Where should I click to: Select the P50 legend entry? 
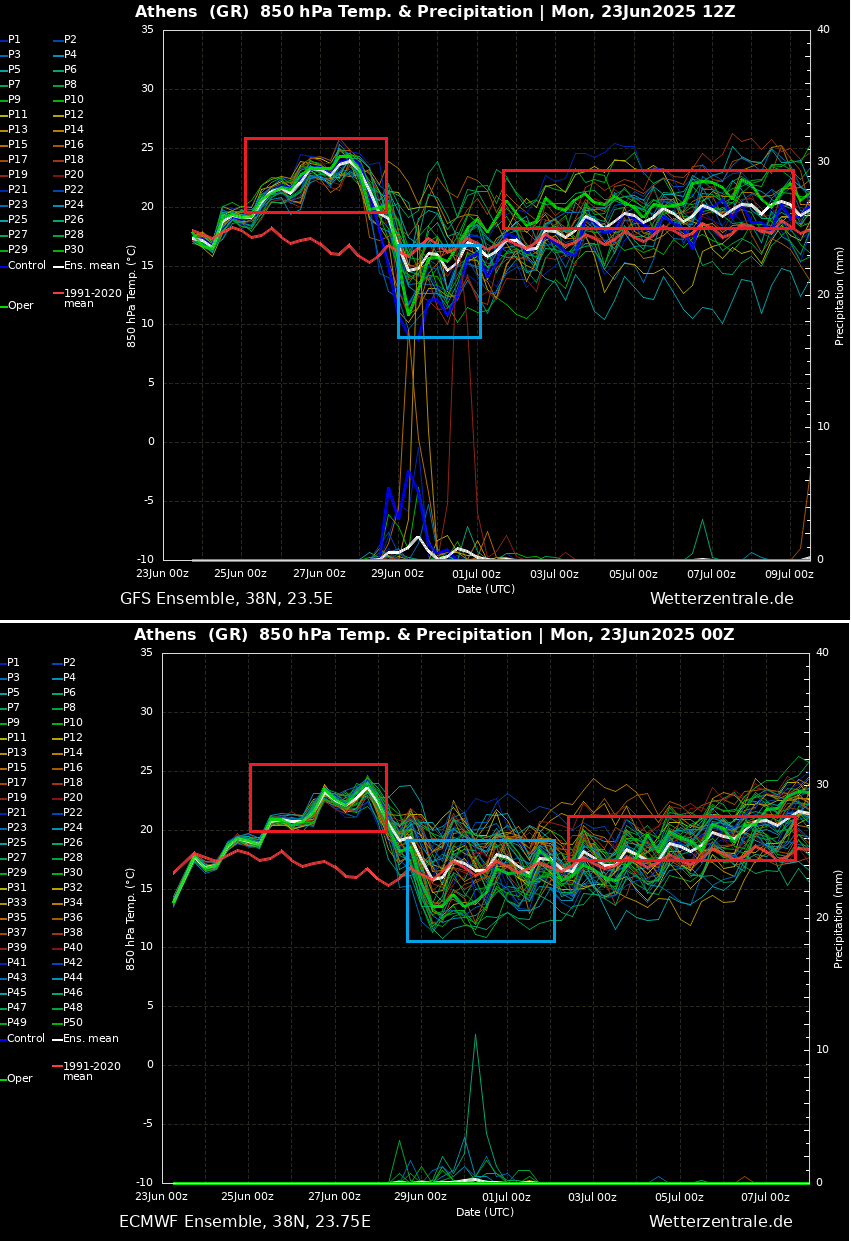73,1023
